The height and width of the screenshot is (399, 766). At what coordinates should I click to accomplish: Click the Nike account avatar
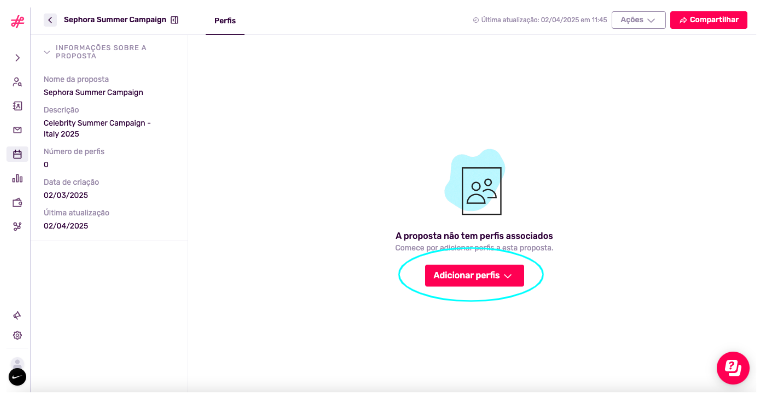click(18, 377)
